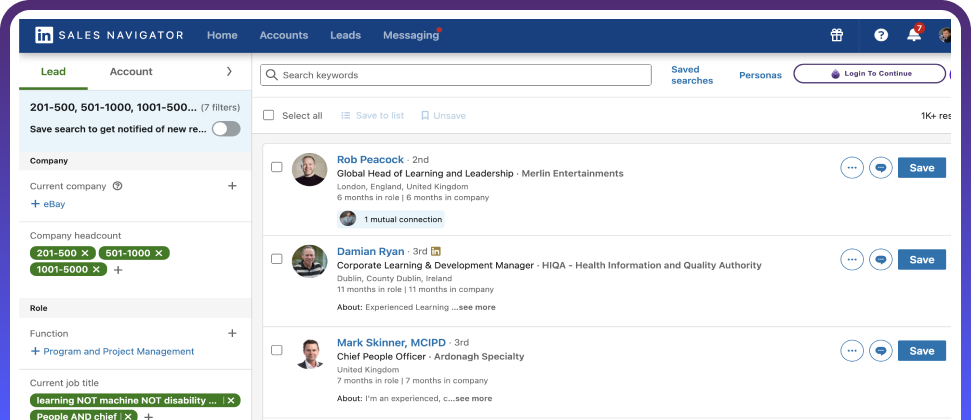Open Leads in navigation bar

[346, 35]
